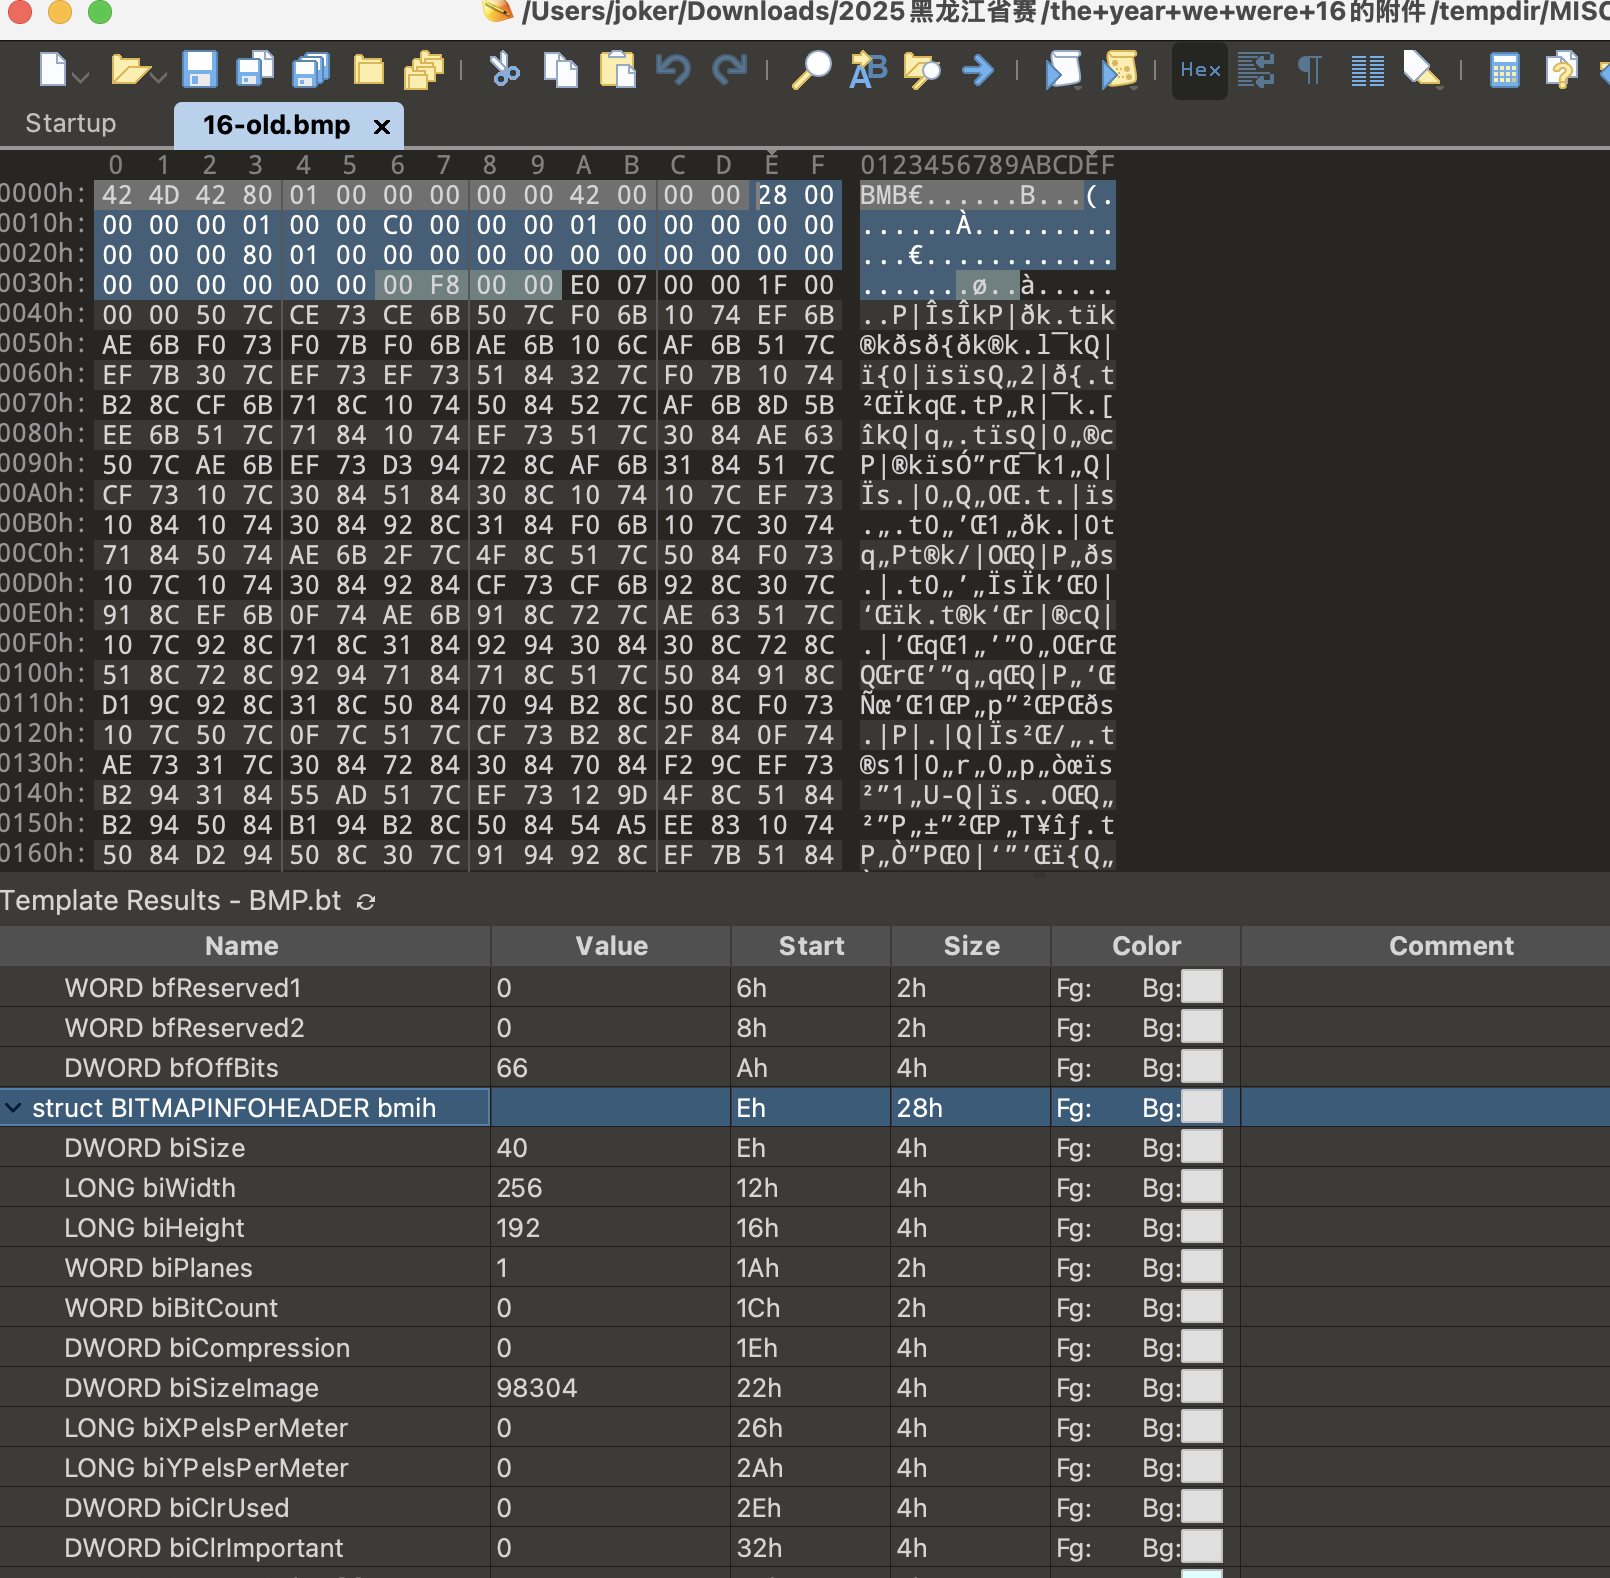Screen dimensions: 1610x1578
Task: Select the LONG biWidth row
Action: coord(805,1187)
